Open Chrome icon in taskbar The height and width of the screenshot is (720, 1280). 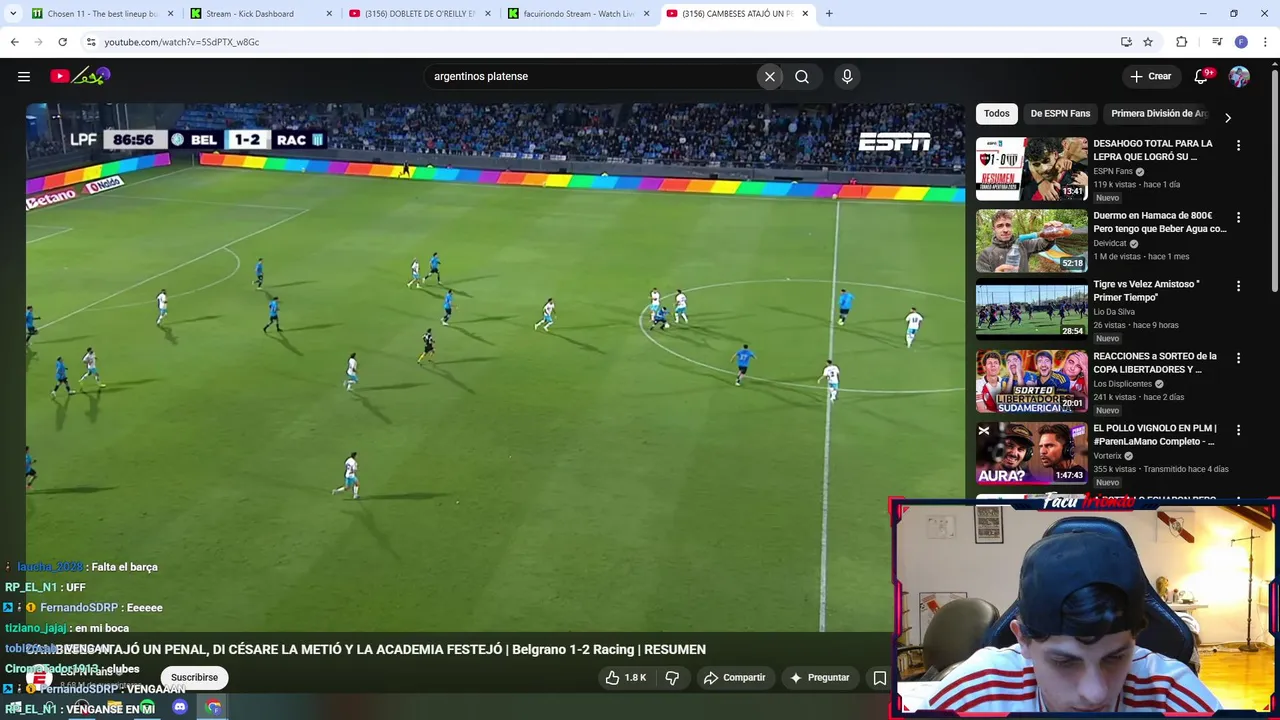point(213,707)
